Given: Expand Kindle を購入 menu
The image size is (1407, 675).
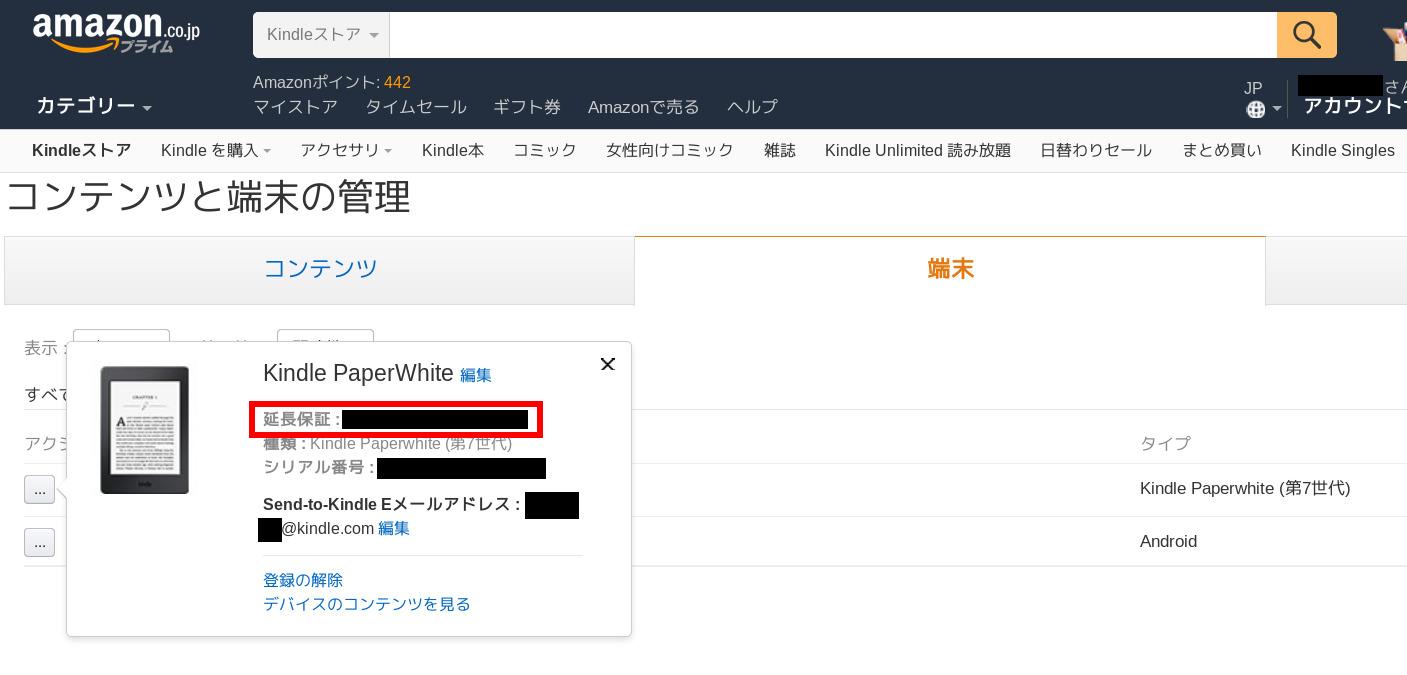Looking at the screenshot, I should [216, 150].
